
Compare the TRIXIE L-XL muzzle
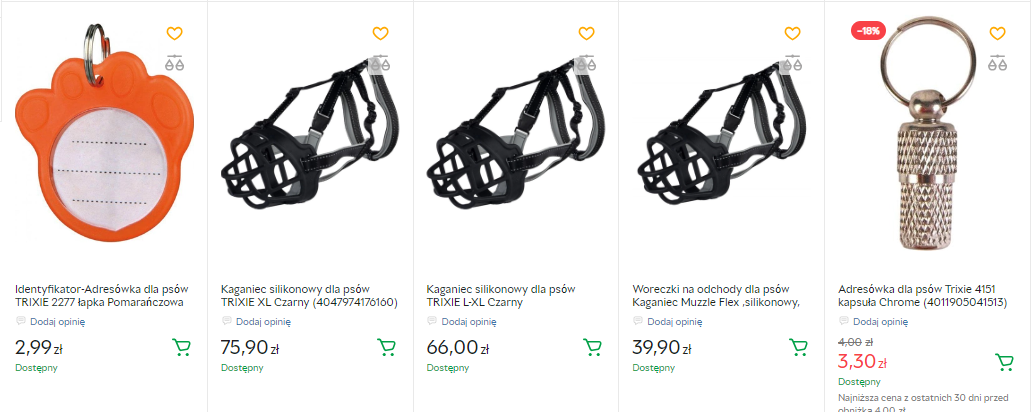pyautogui.click(x=586, y=62)
